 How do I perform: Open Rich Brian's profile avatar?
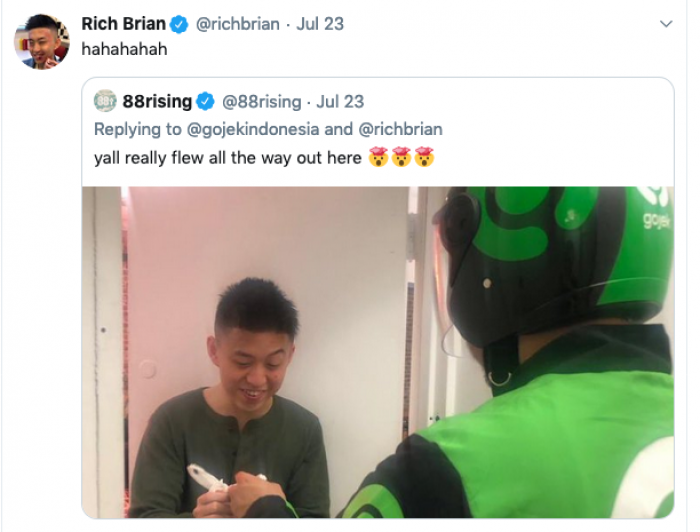click(x=42, y=42)
